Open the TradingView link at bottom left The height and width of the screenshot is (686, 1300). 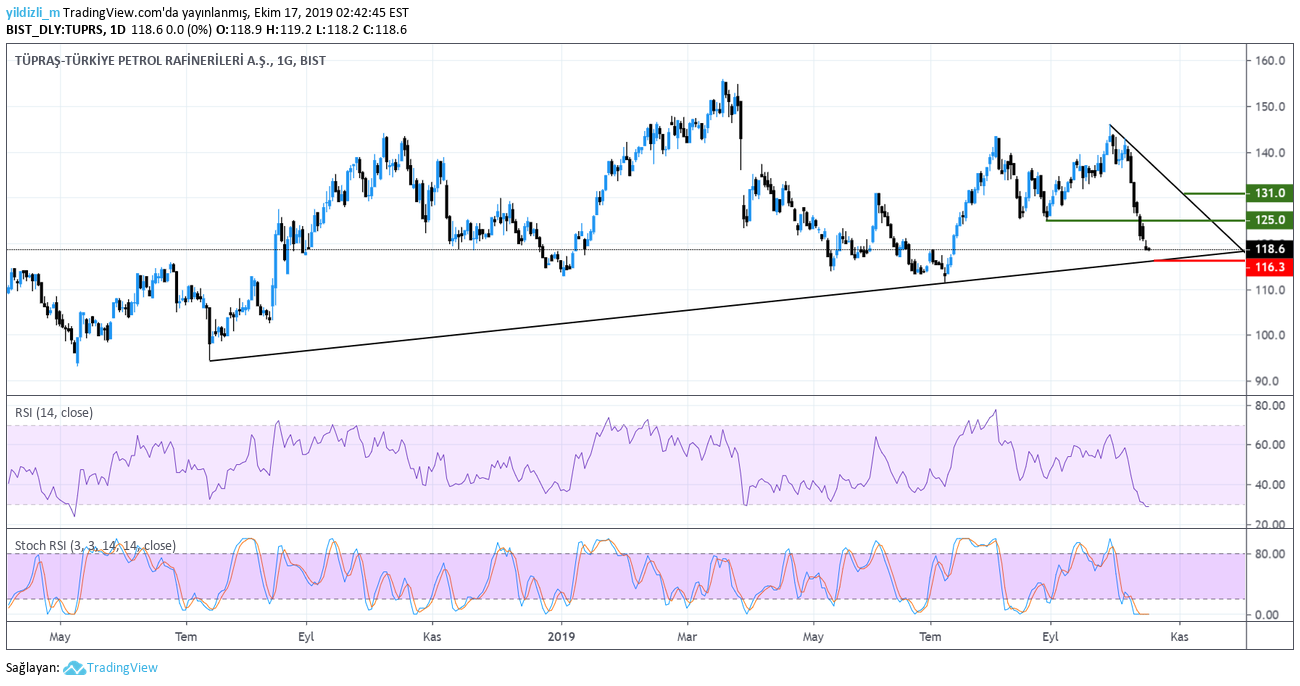click(x=122, y=668)
